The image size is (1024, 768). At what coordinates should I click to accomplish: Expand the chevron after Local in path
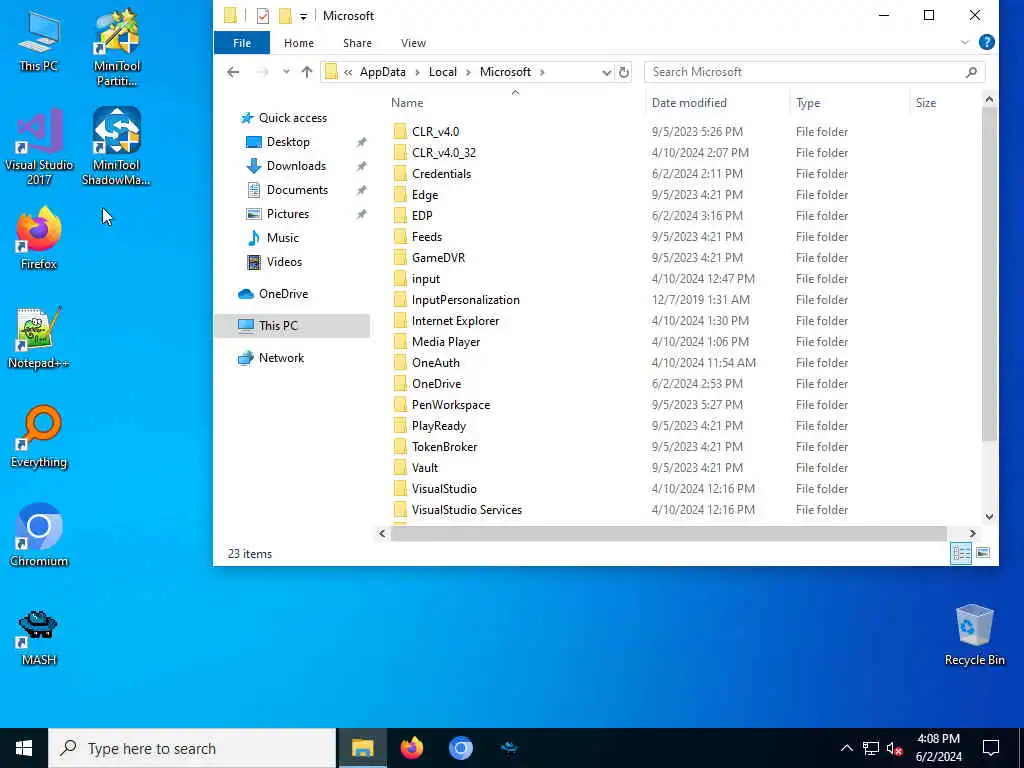click(468, 72)
